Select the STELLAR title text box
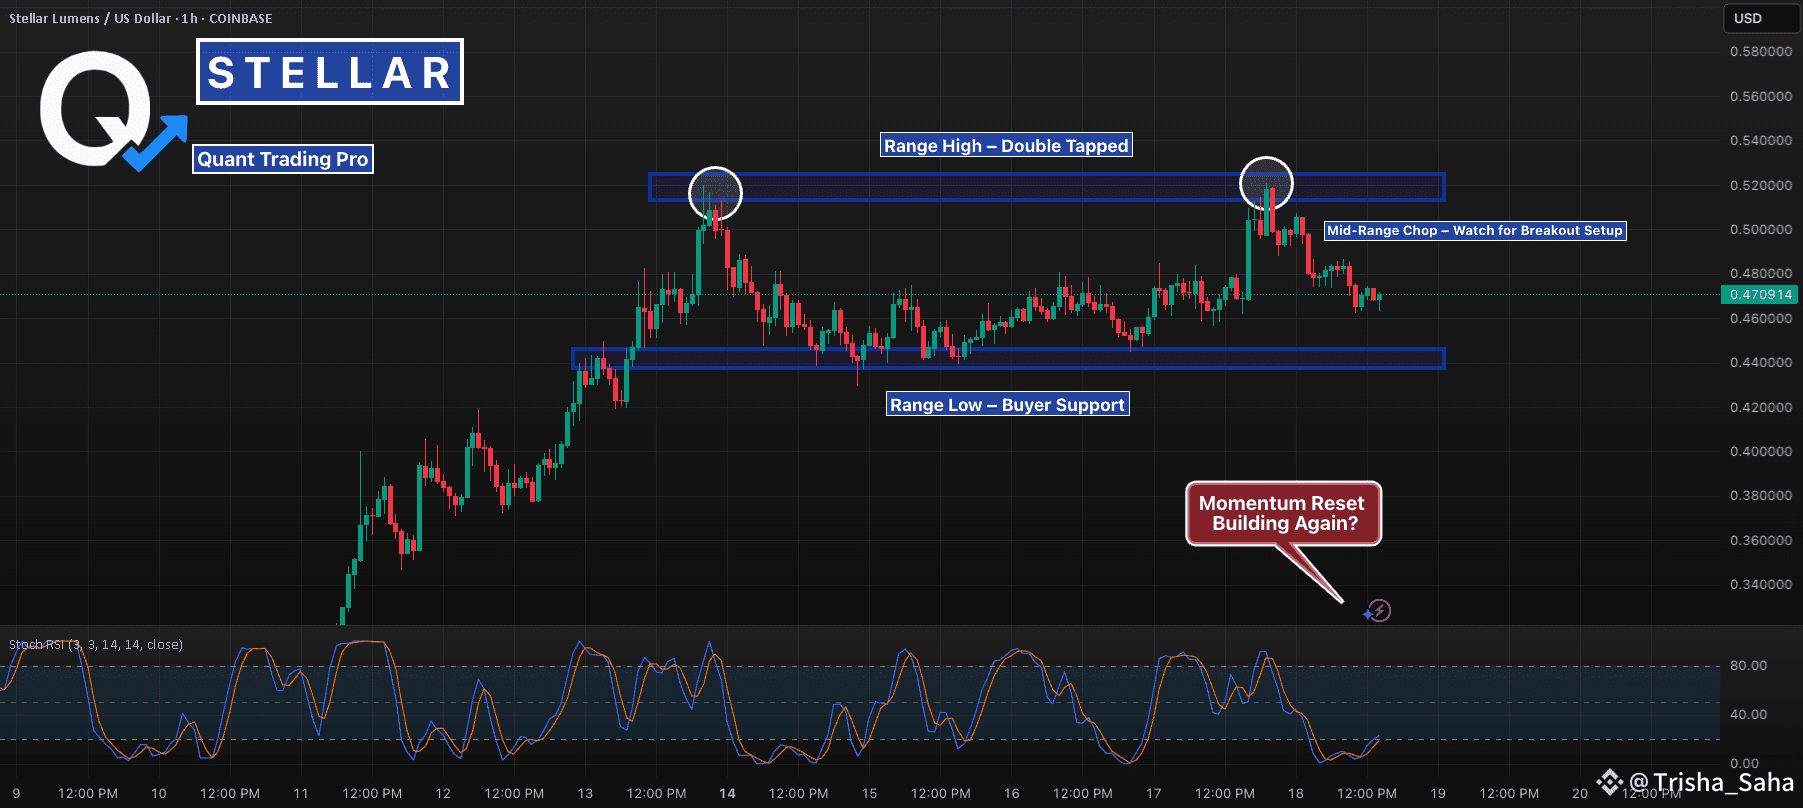This screenshot has height=808, width=1803. 330,72
